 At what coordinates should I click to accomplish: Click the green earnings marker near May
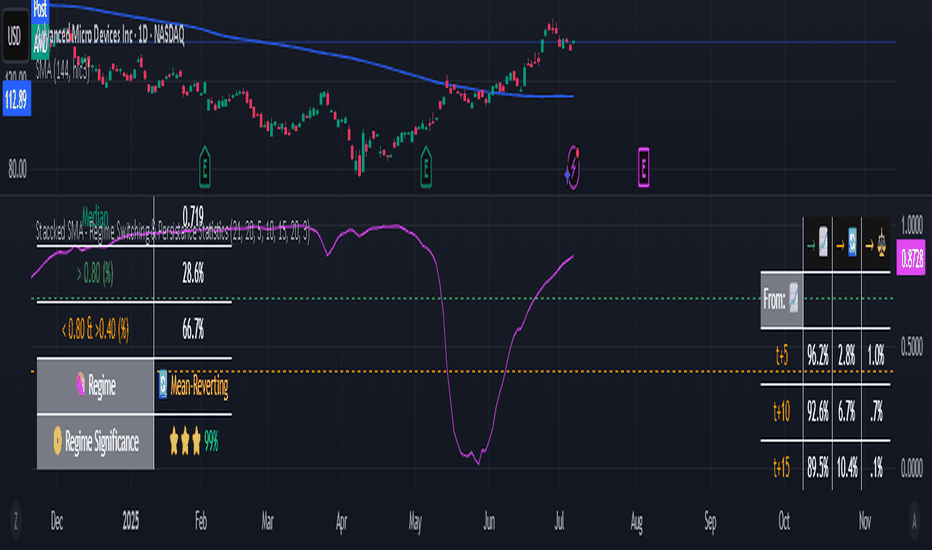[x=426, y=166]
